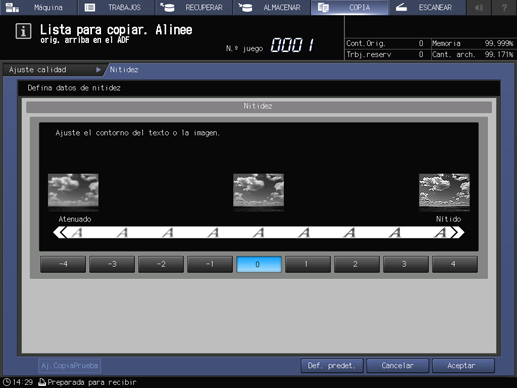Click the arrow next to Ajuste calidad

[x=98, y=70]
